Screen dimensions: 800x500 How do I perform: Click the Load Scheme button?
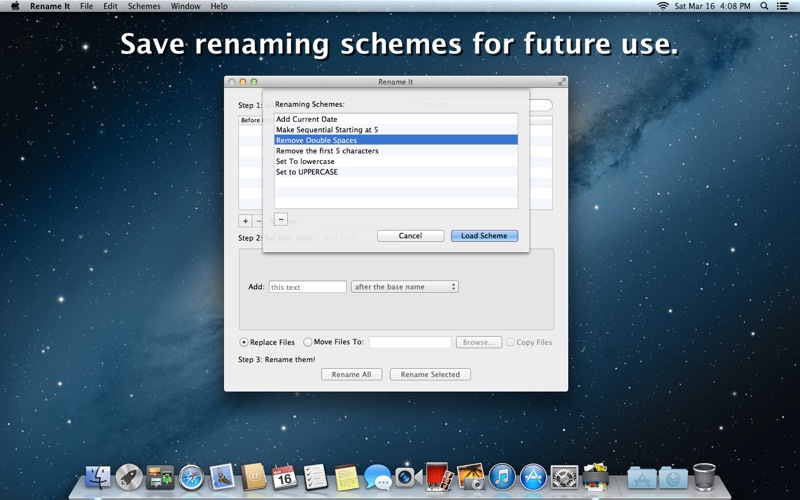[485, 236]
